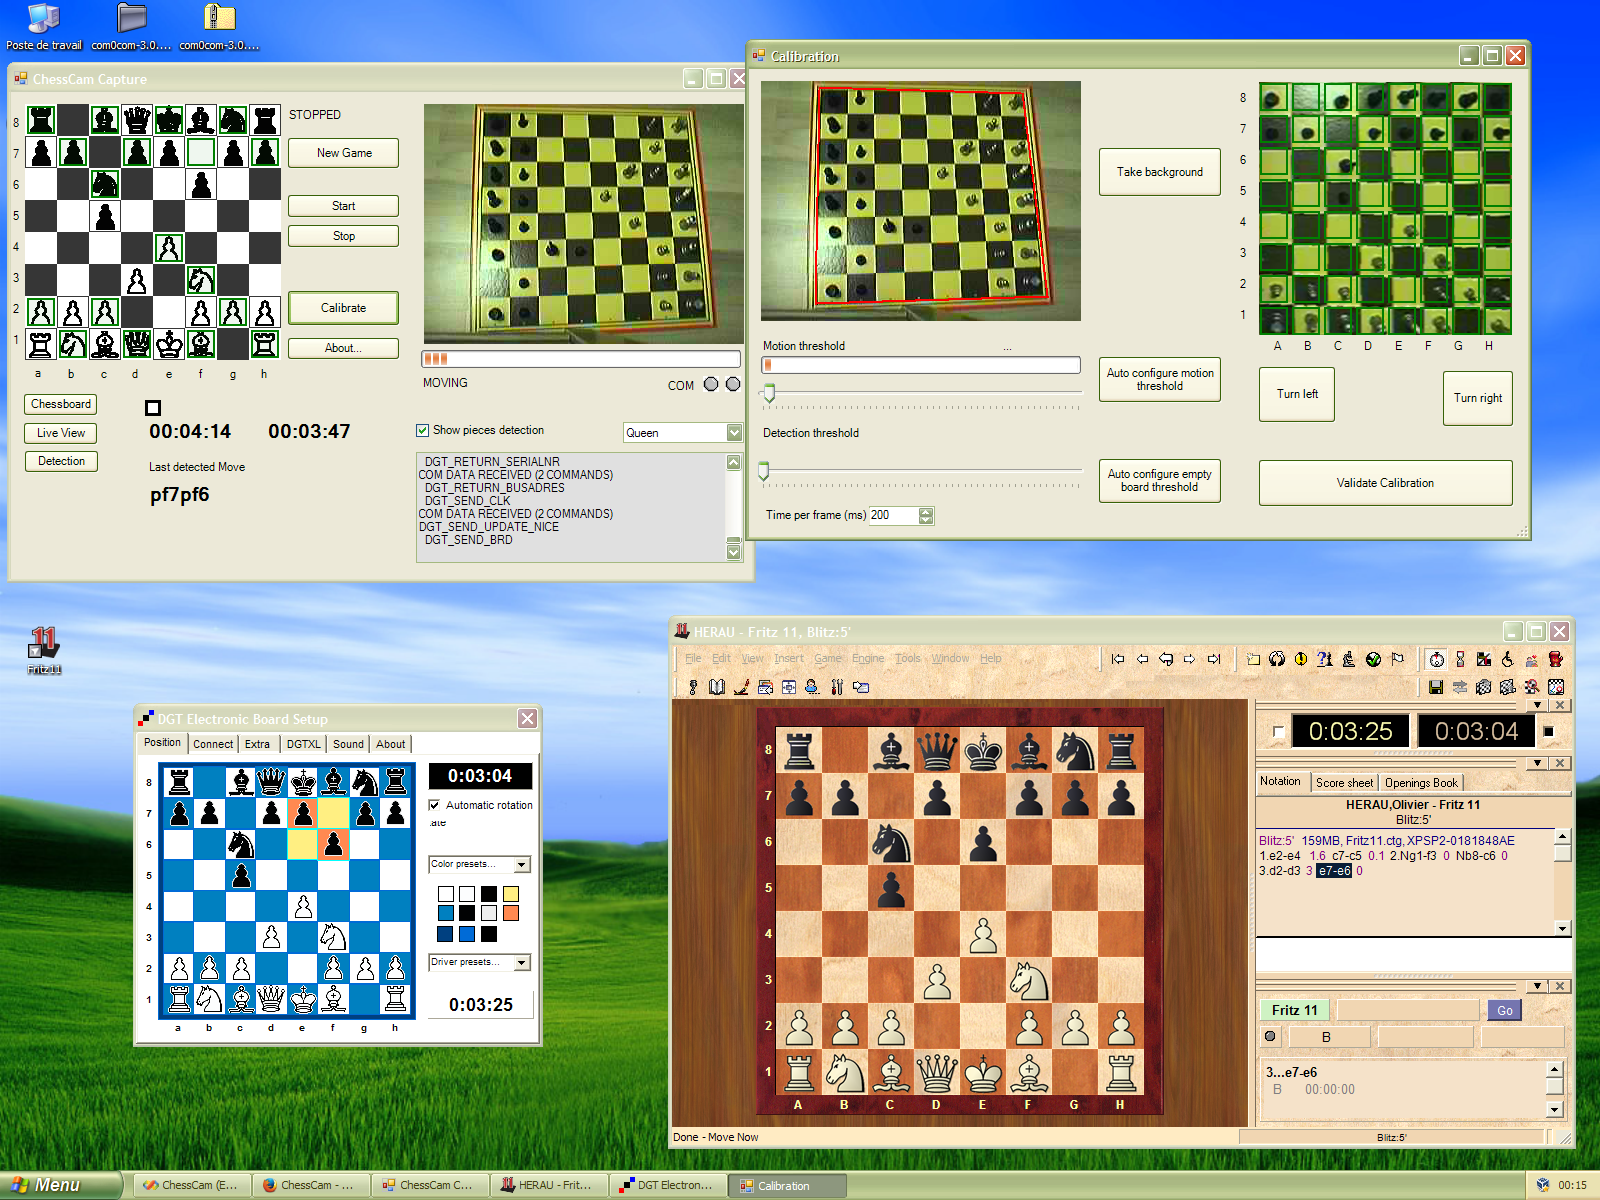The image size is (1600, 1200).
Task: Click the hourglass long game icon
Action: [1460, 659]
